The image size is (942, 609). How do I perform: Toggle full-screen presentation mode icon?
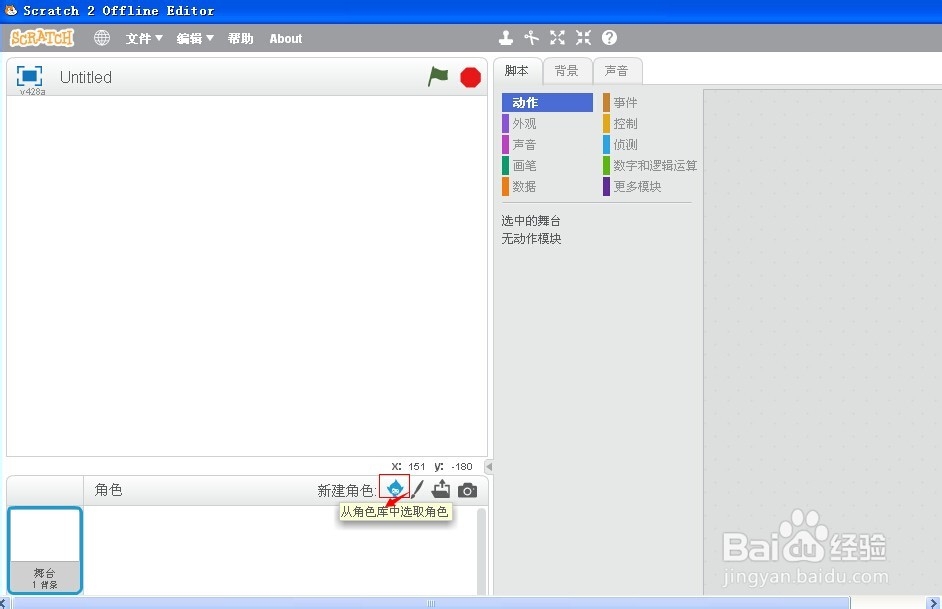[29, 76]
